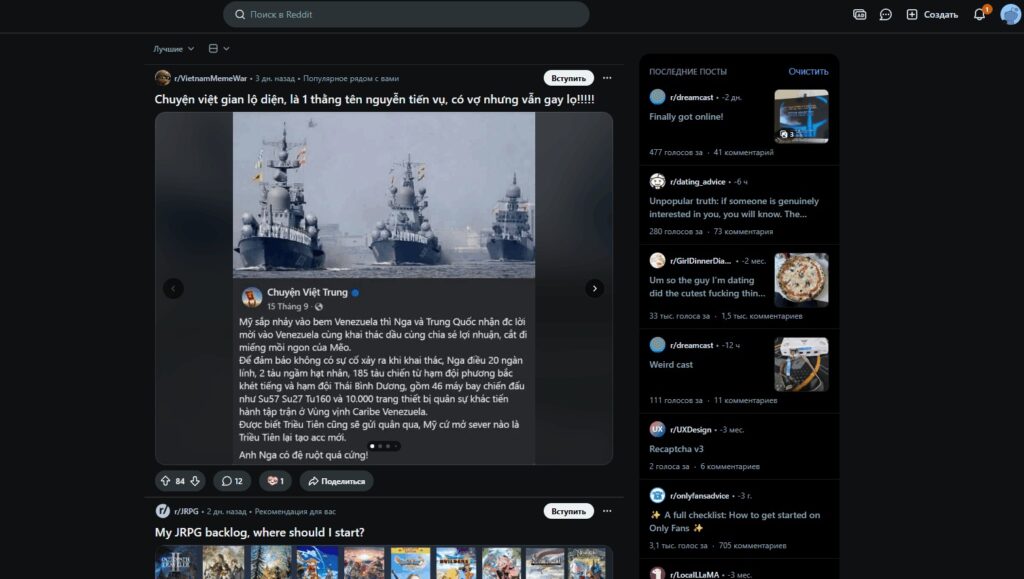Click Очистить to clear recent posts

(x=808, y=72)
